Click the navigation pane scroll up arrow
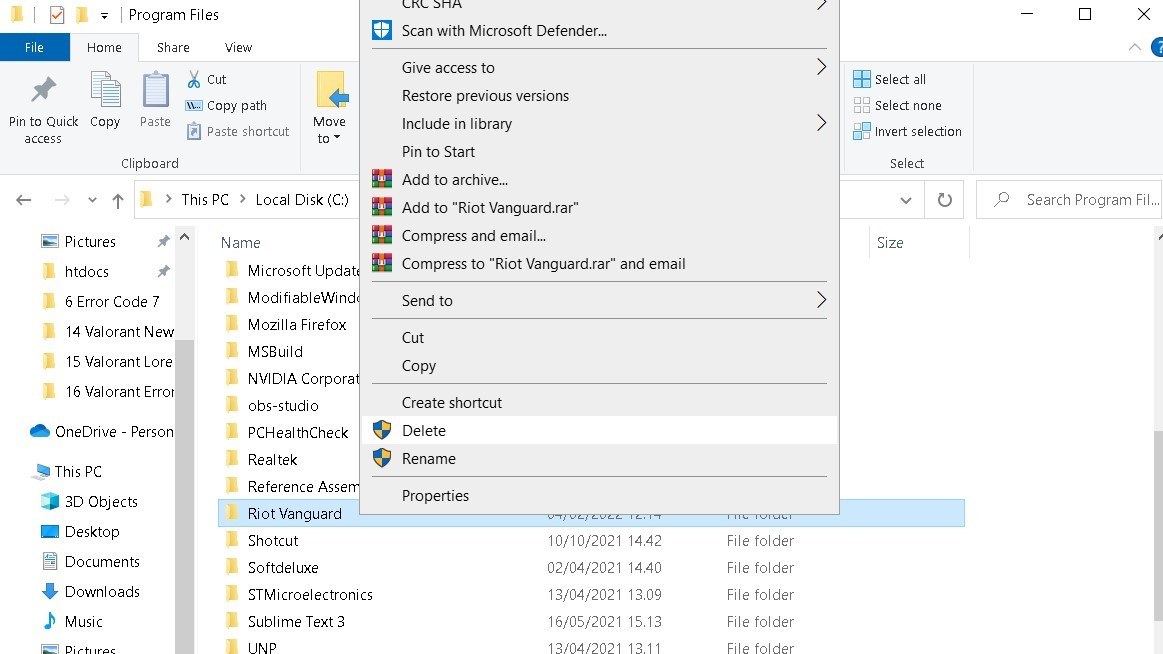 click(x=185, y=237)
